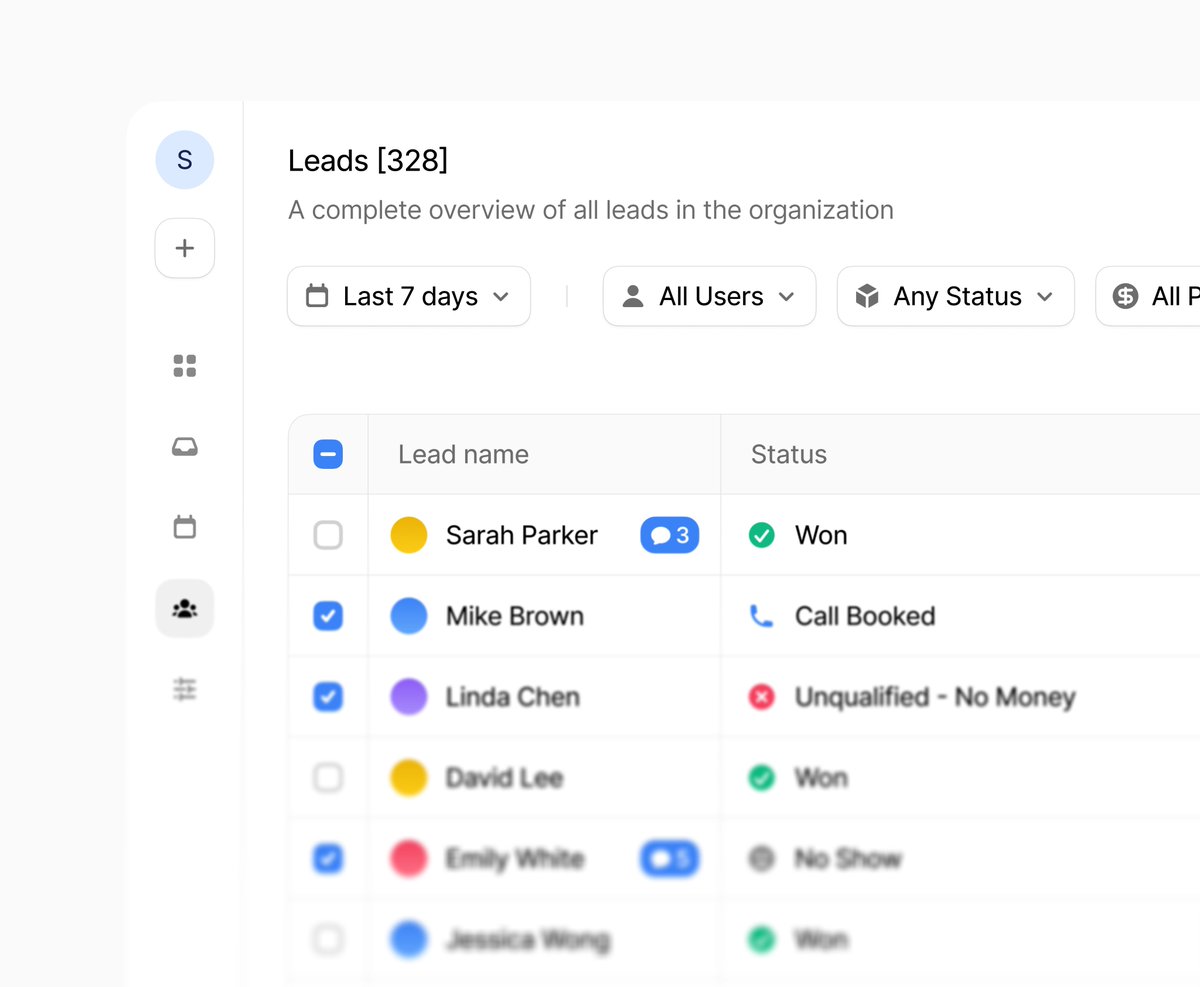Click Sarah Parker's Won status text
Viewport: 1200px width, 987px height.
(821, 535)
